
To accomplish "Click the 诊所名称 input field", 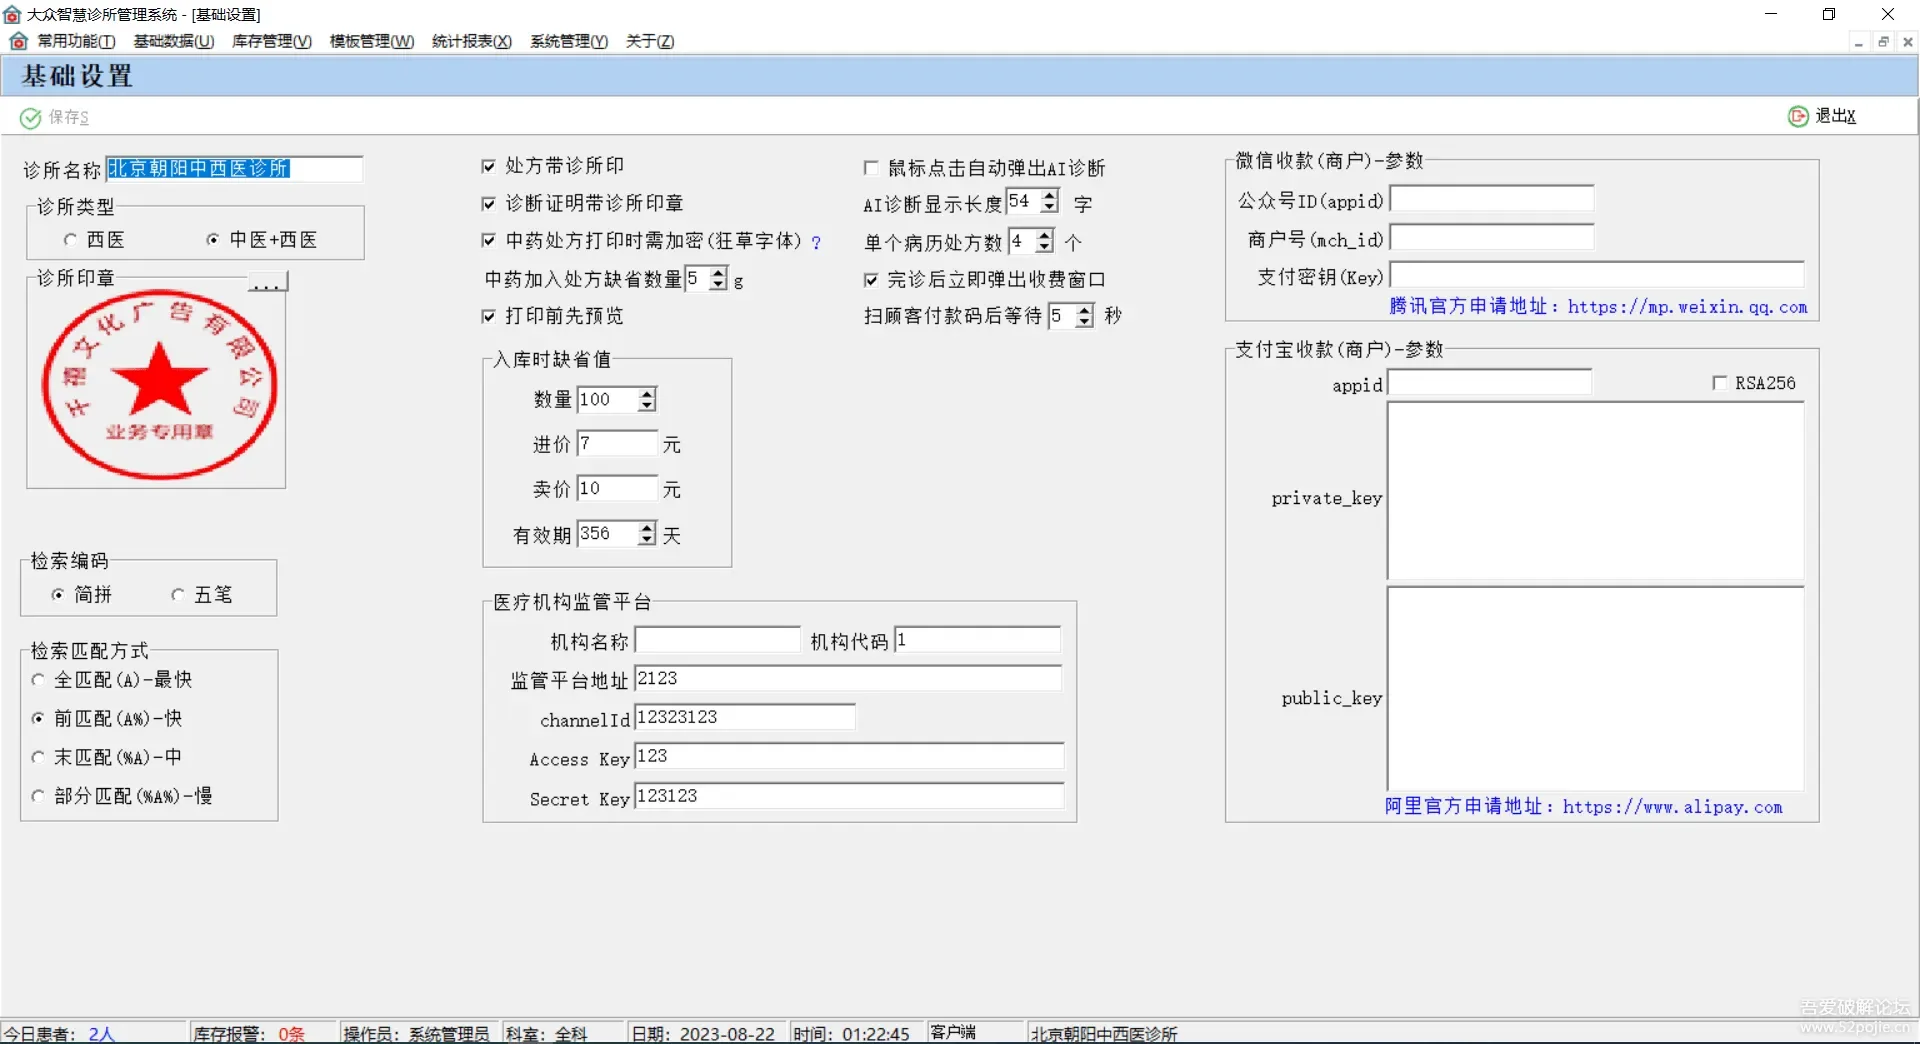I will [x=234, y=169].
